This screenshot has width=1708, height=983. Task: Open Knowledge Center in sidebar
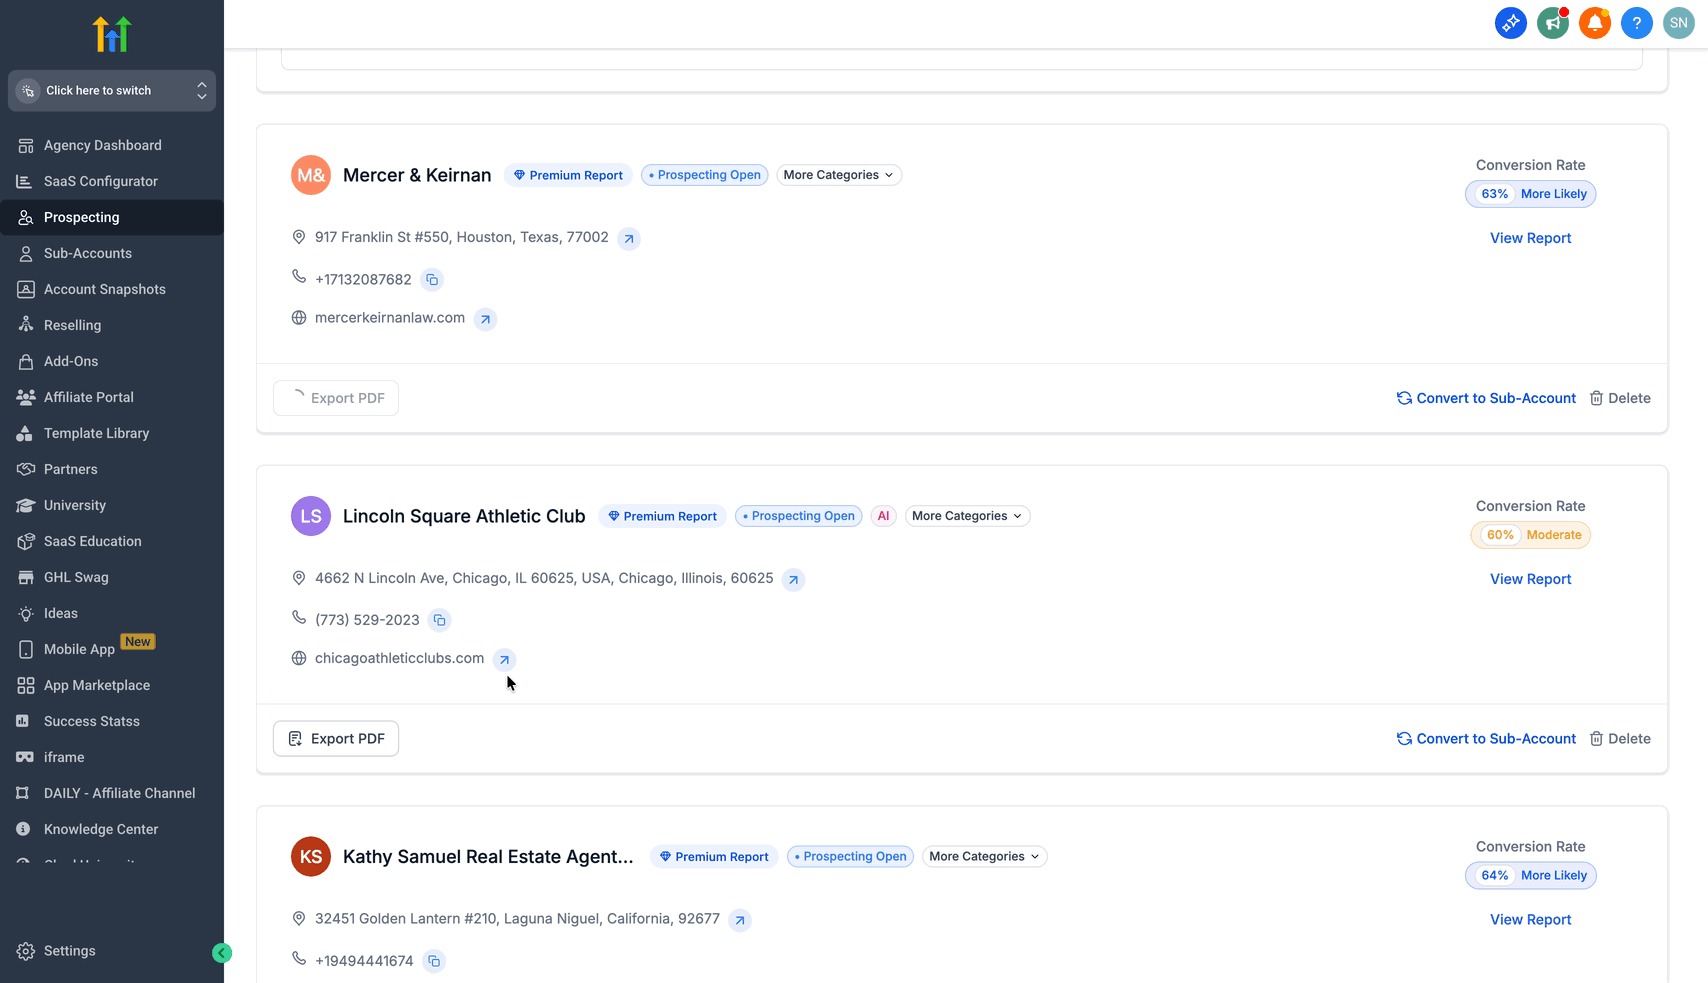[x=112, y=829]
